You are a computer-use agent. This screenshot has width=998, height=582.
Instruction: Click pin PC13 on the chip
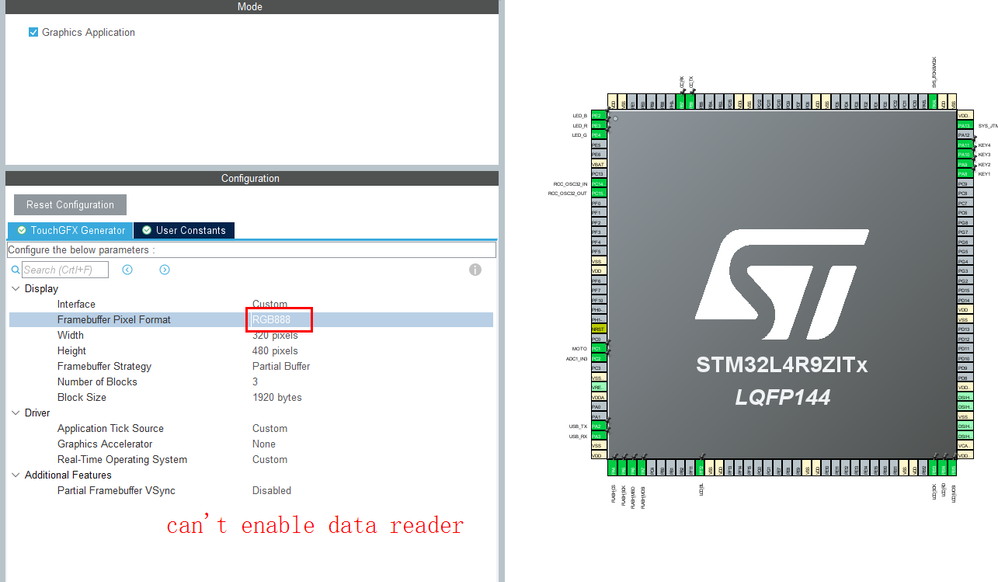(x=598, y=174)
